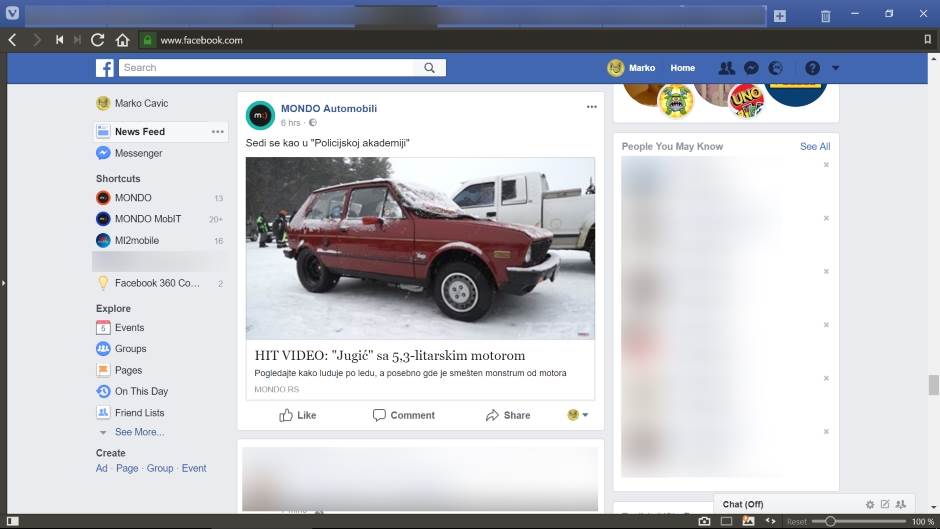The width and height of the screenshot is (940, 529).
Task: Click the Facebook logo icon
Action: (x=104, y=68)
